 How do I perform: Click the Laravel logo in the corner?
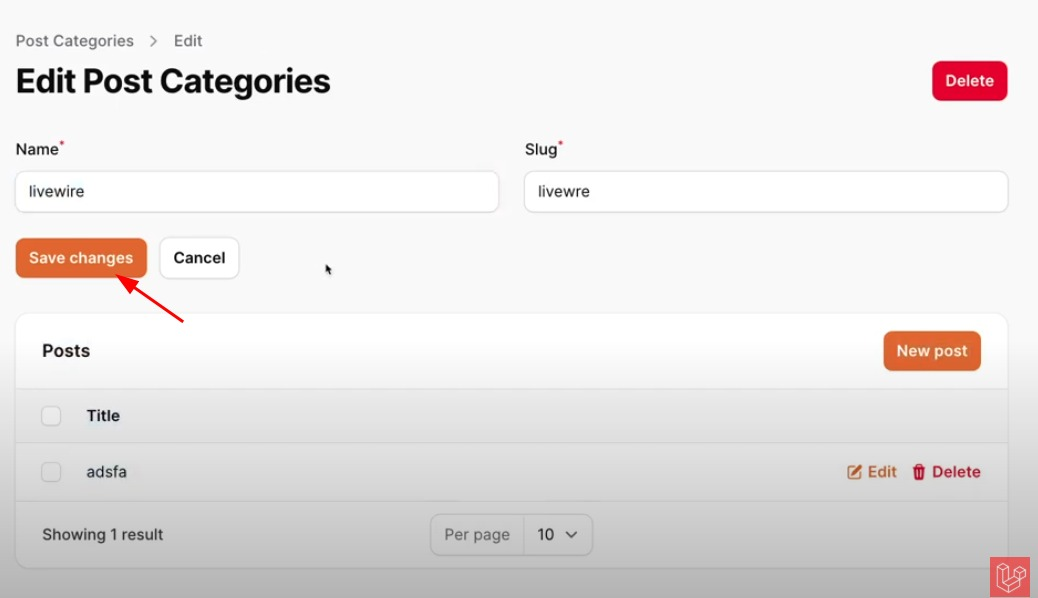[1009, 576]
